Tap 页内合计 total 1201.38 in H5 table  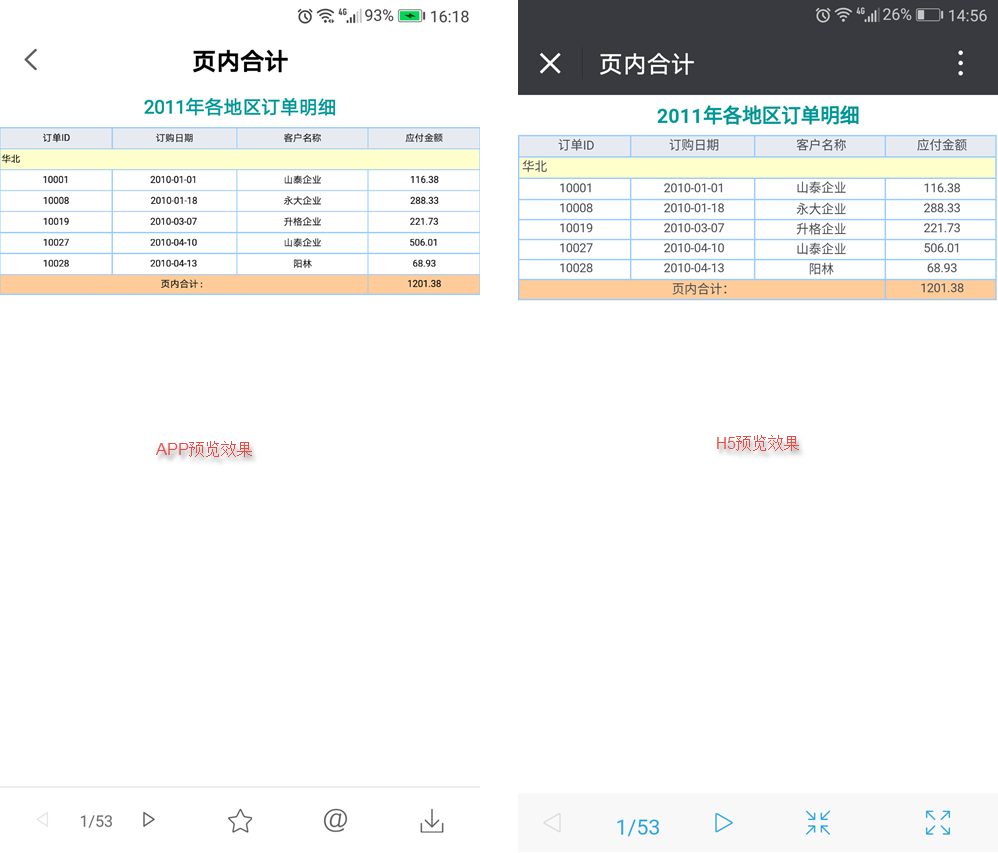(x=941, y=289)
